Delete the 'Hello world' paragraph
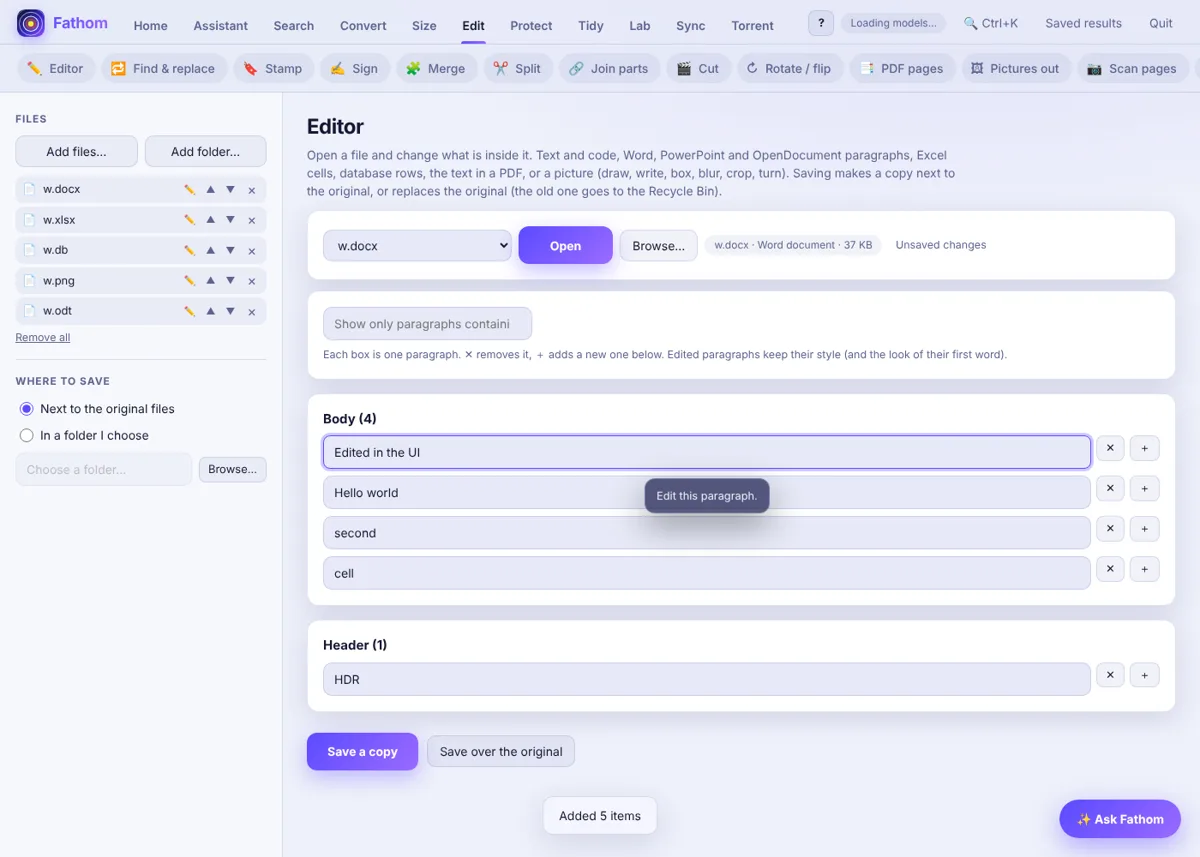 (x=1110, y=488)
